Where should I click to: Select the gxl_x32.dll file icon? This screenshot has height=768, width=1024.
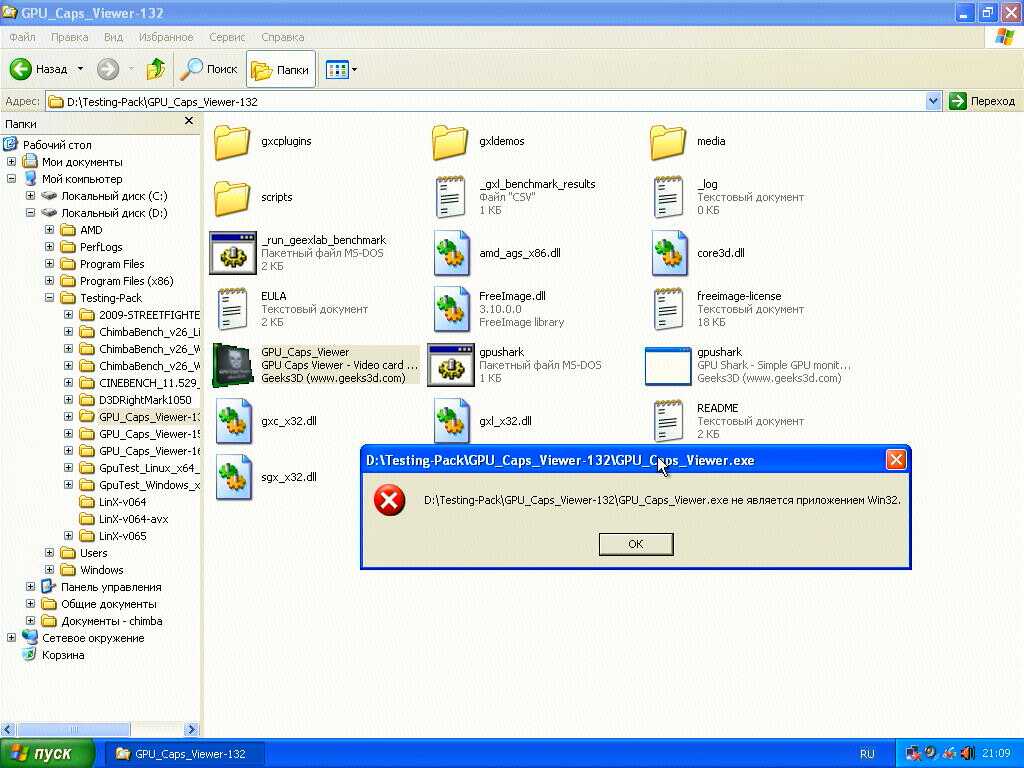[451, 421]
